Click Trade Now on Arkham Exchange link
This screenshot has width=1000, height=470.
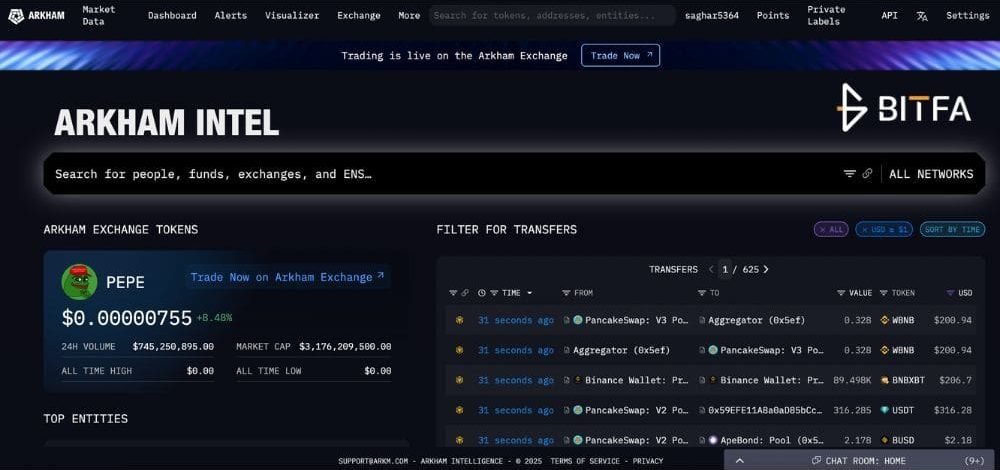[x=287, y=277]
